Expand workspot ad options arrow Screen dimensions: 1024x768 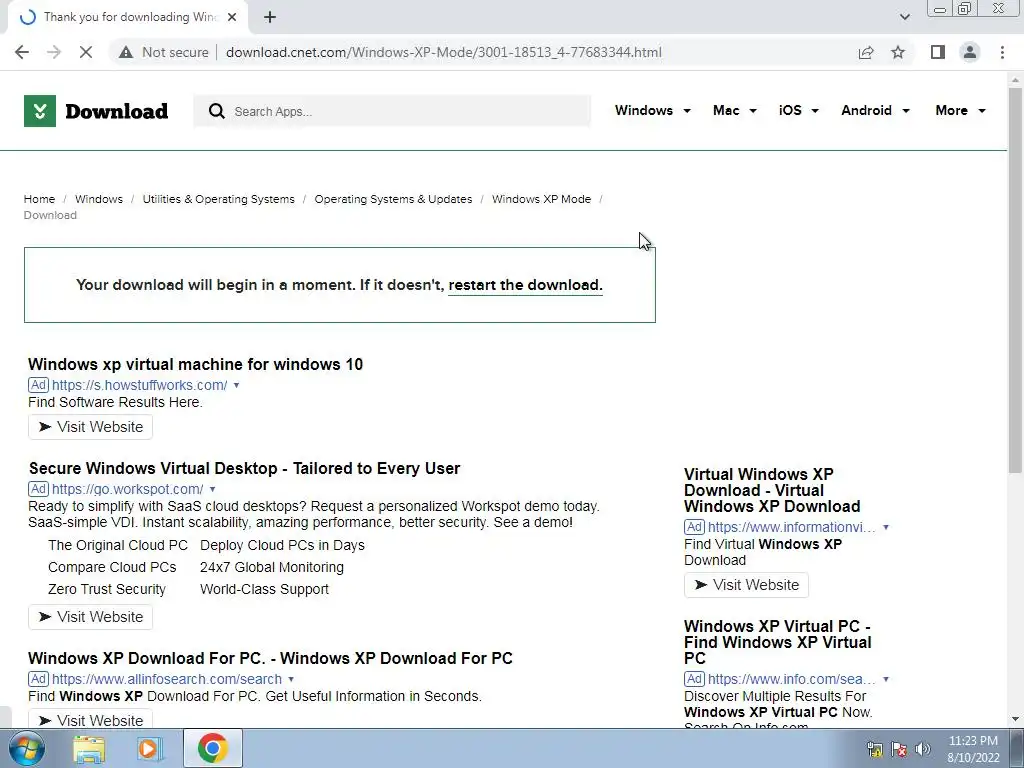coord(212,489)
